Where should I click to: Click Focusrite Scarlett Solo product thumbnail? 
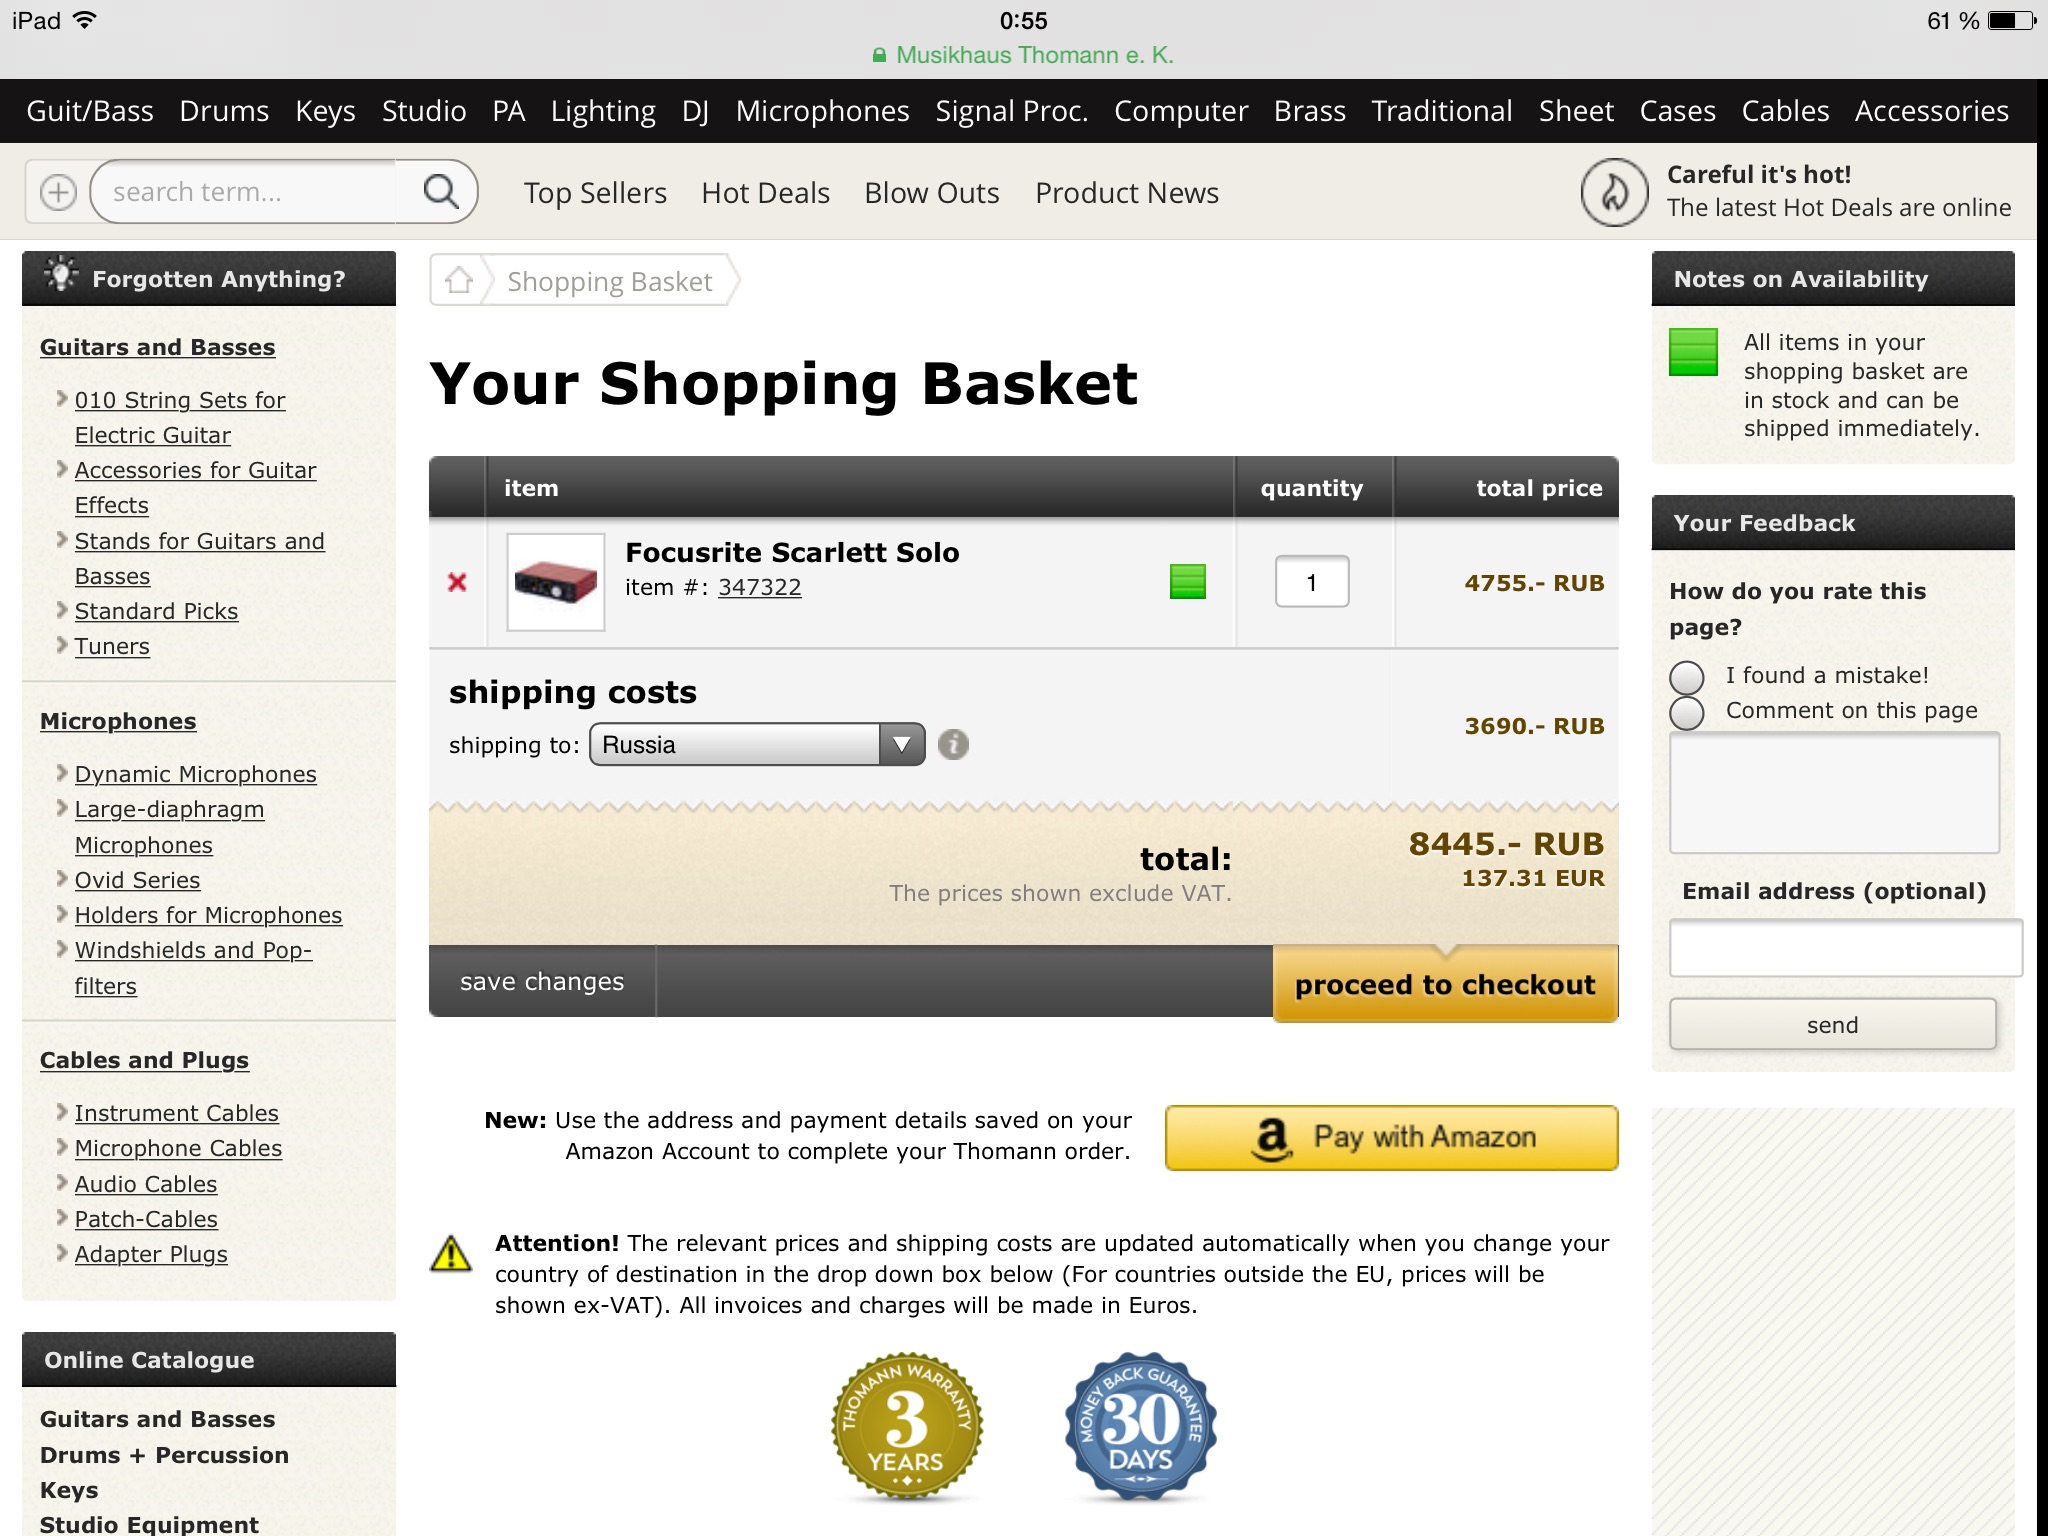tap(556, 582)
